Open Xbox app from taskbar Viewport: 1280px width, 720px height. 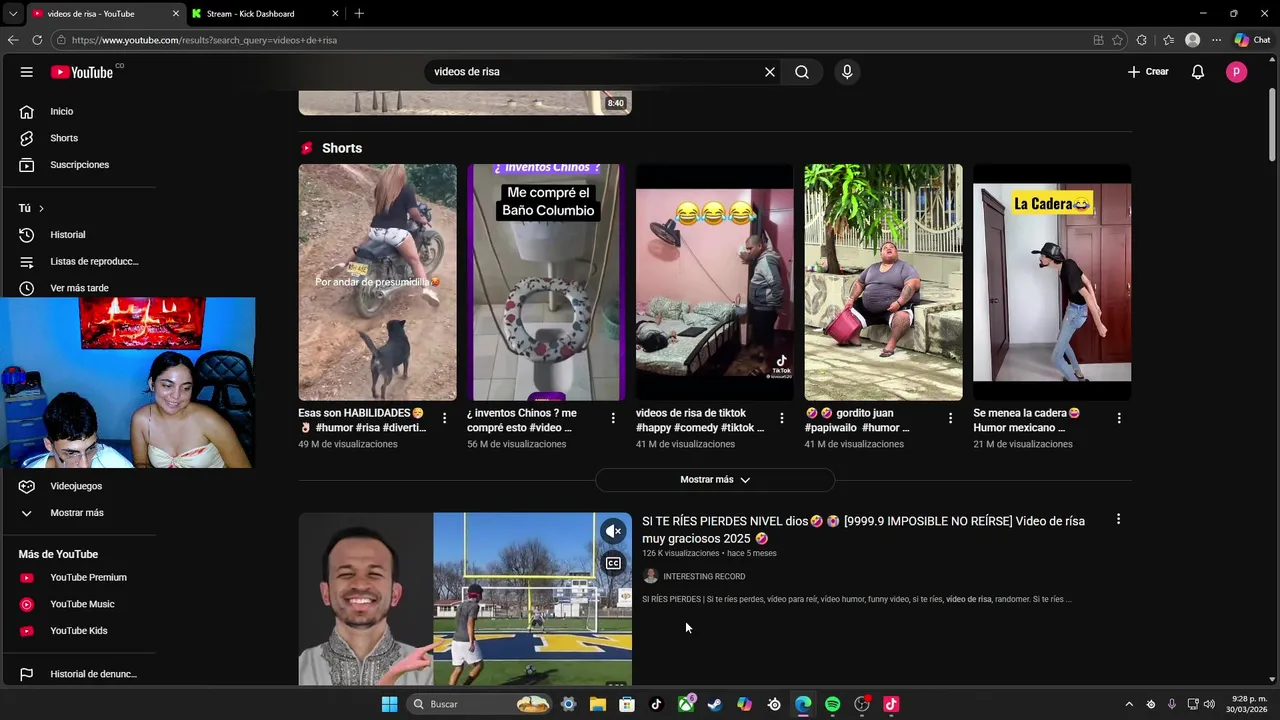point(686,704)
